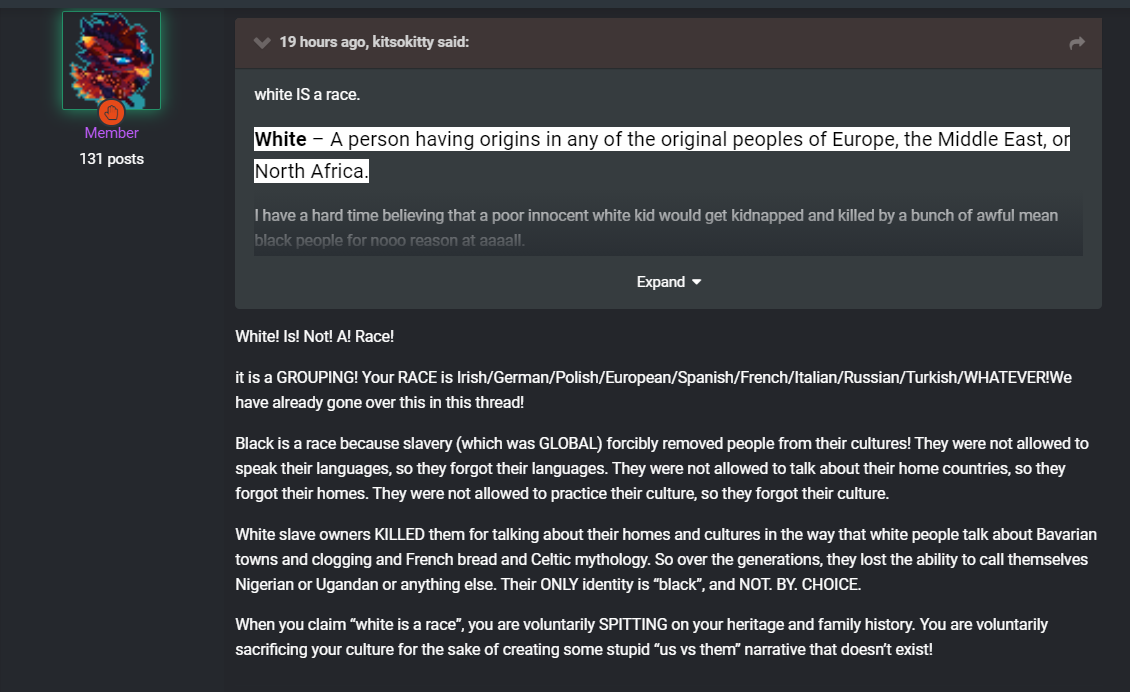Image resolution: width=1130 pixels, height=692 pixels.
Task: Click the paragraph starting "When you claim"
Action: pyautogui.click(x=641, y=637)
